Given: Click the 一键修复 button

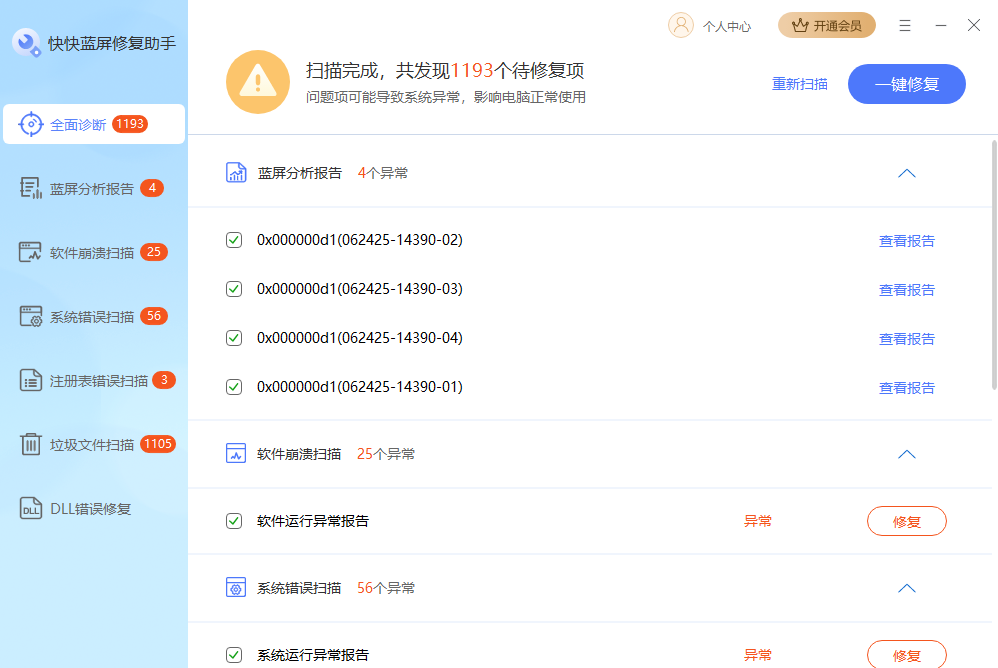Looking at the screenshot, I should pyautogui.click(x=906, y=84).
